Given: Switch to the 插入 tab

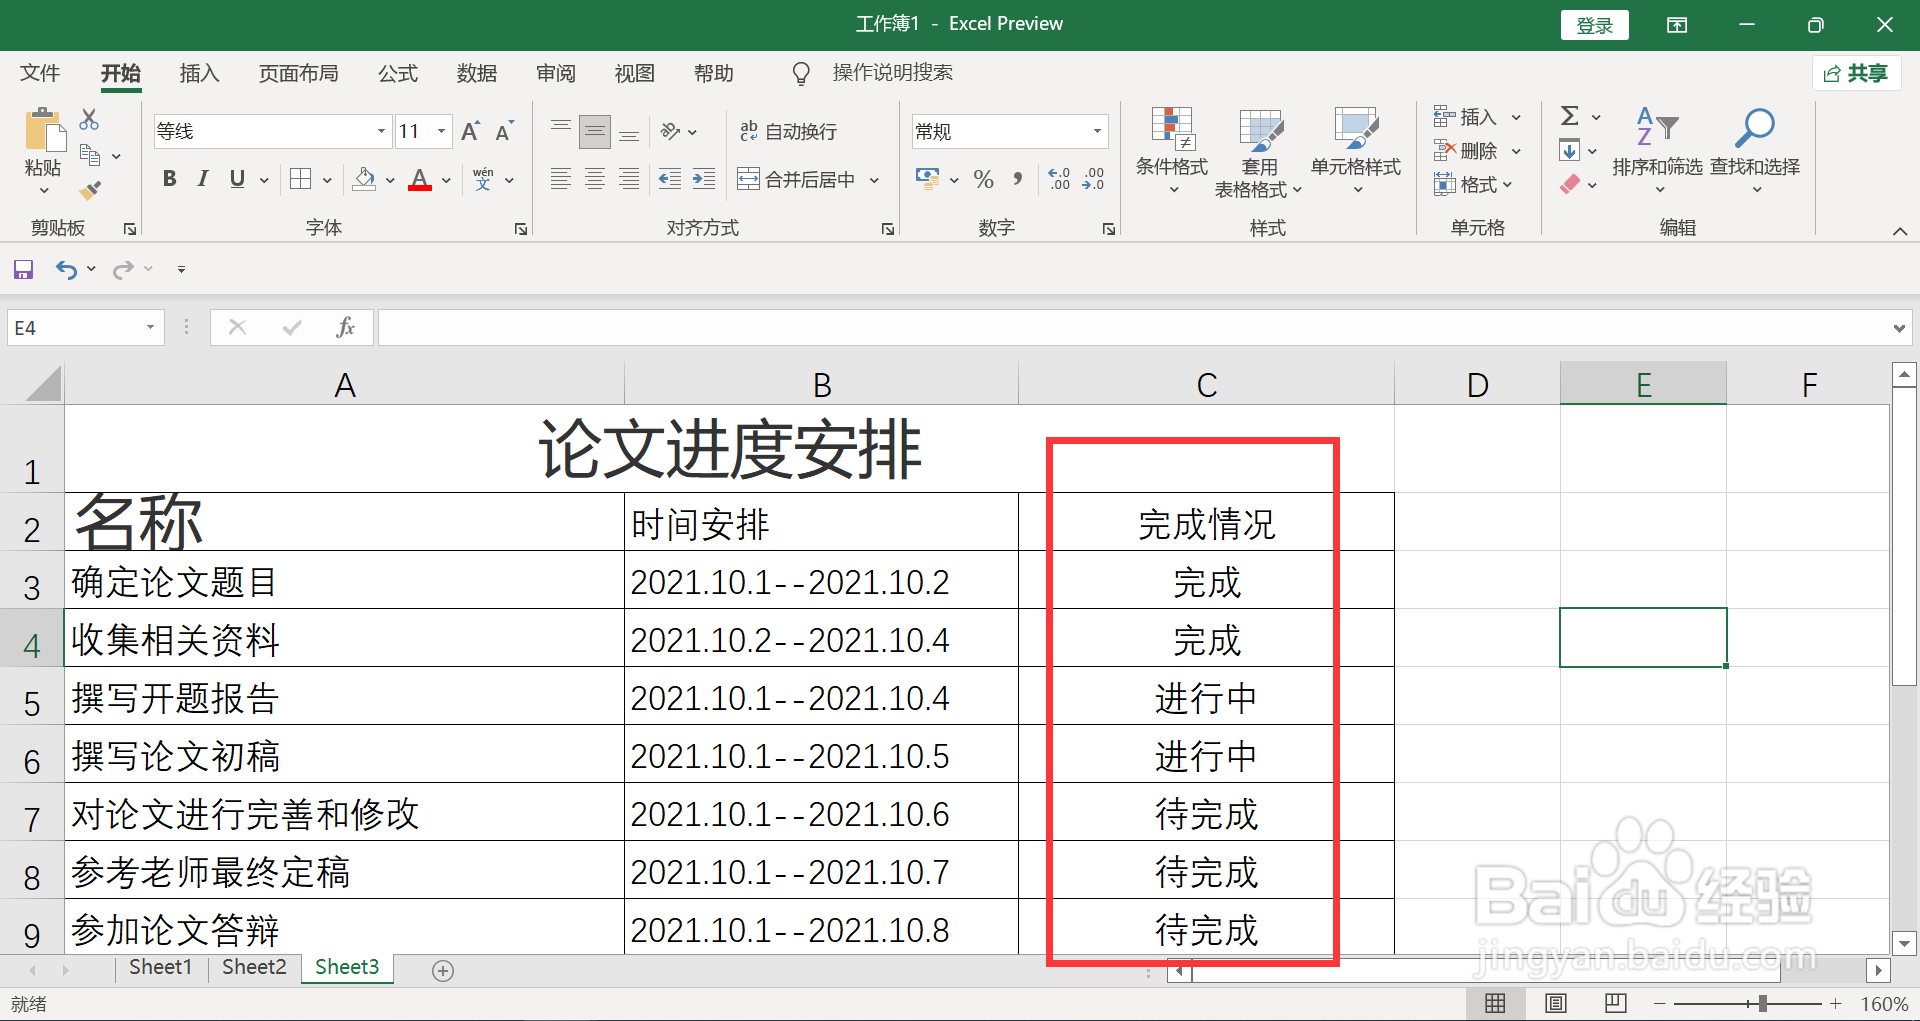Looking at the screenshot, I should point(199,73).
